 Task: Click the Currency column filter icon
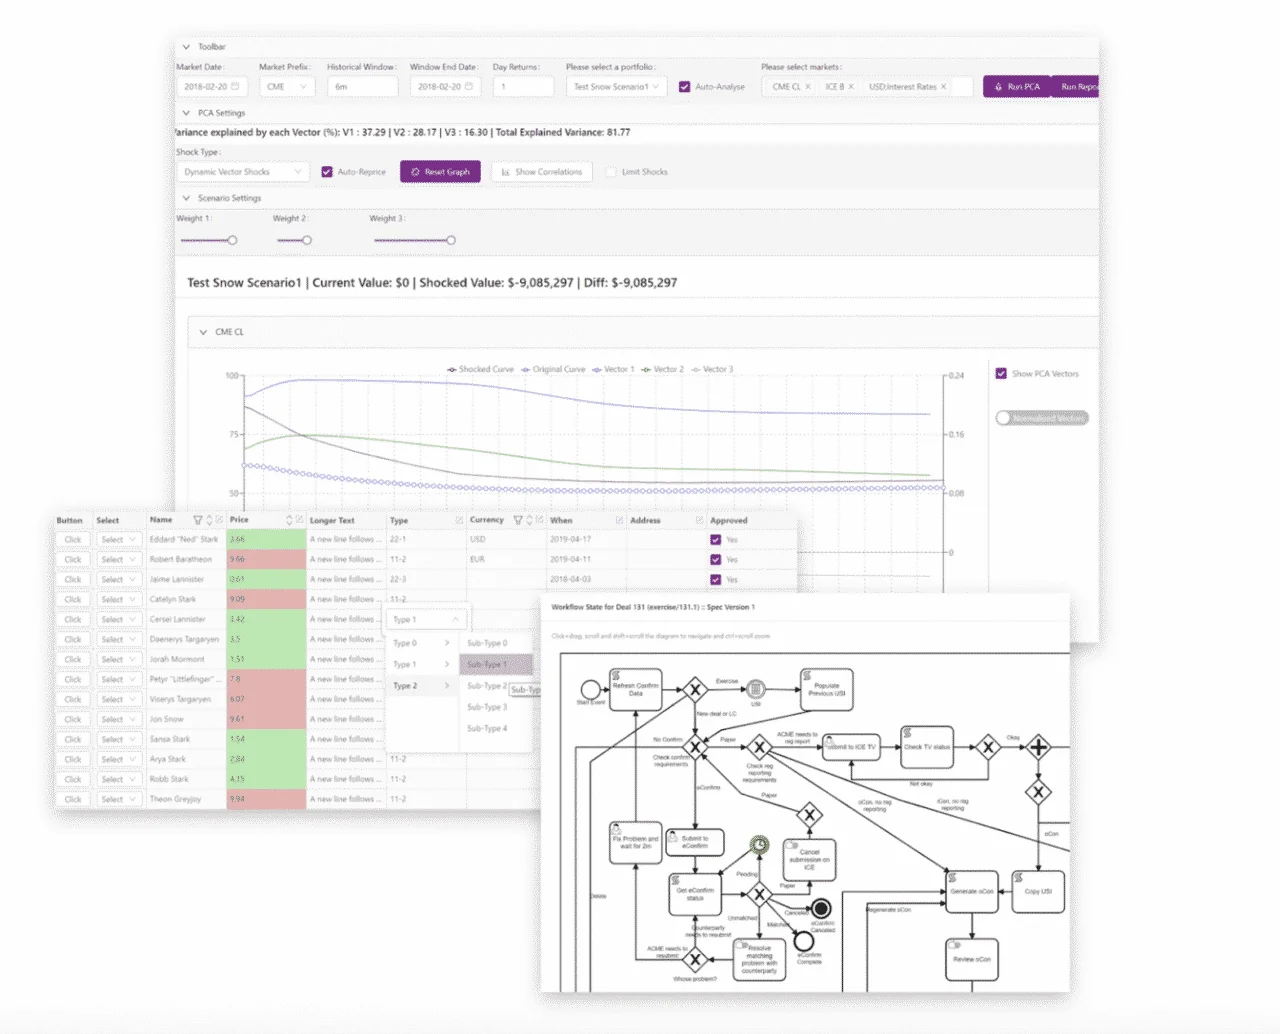tap(518, 520)
